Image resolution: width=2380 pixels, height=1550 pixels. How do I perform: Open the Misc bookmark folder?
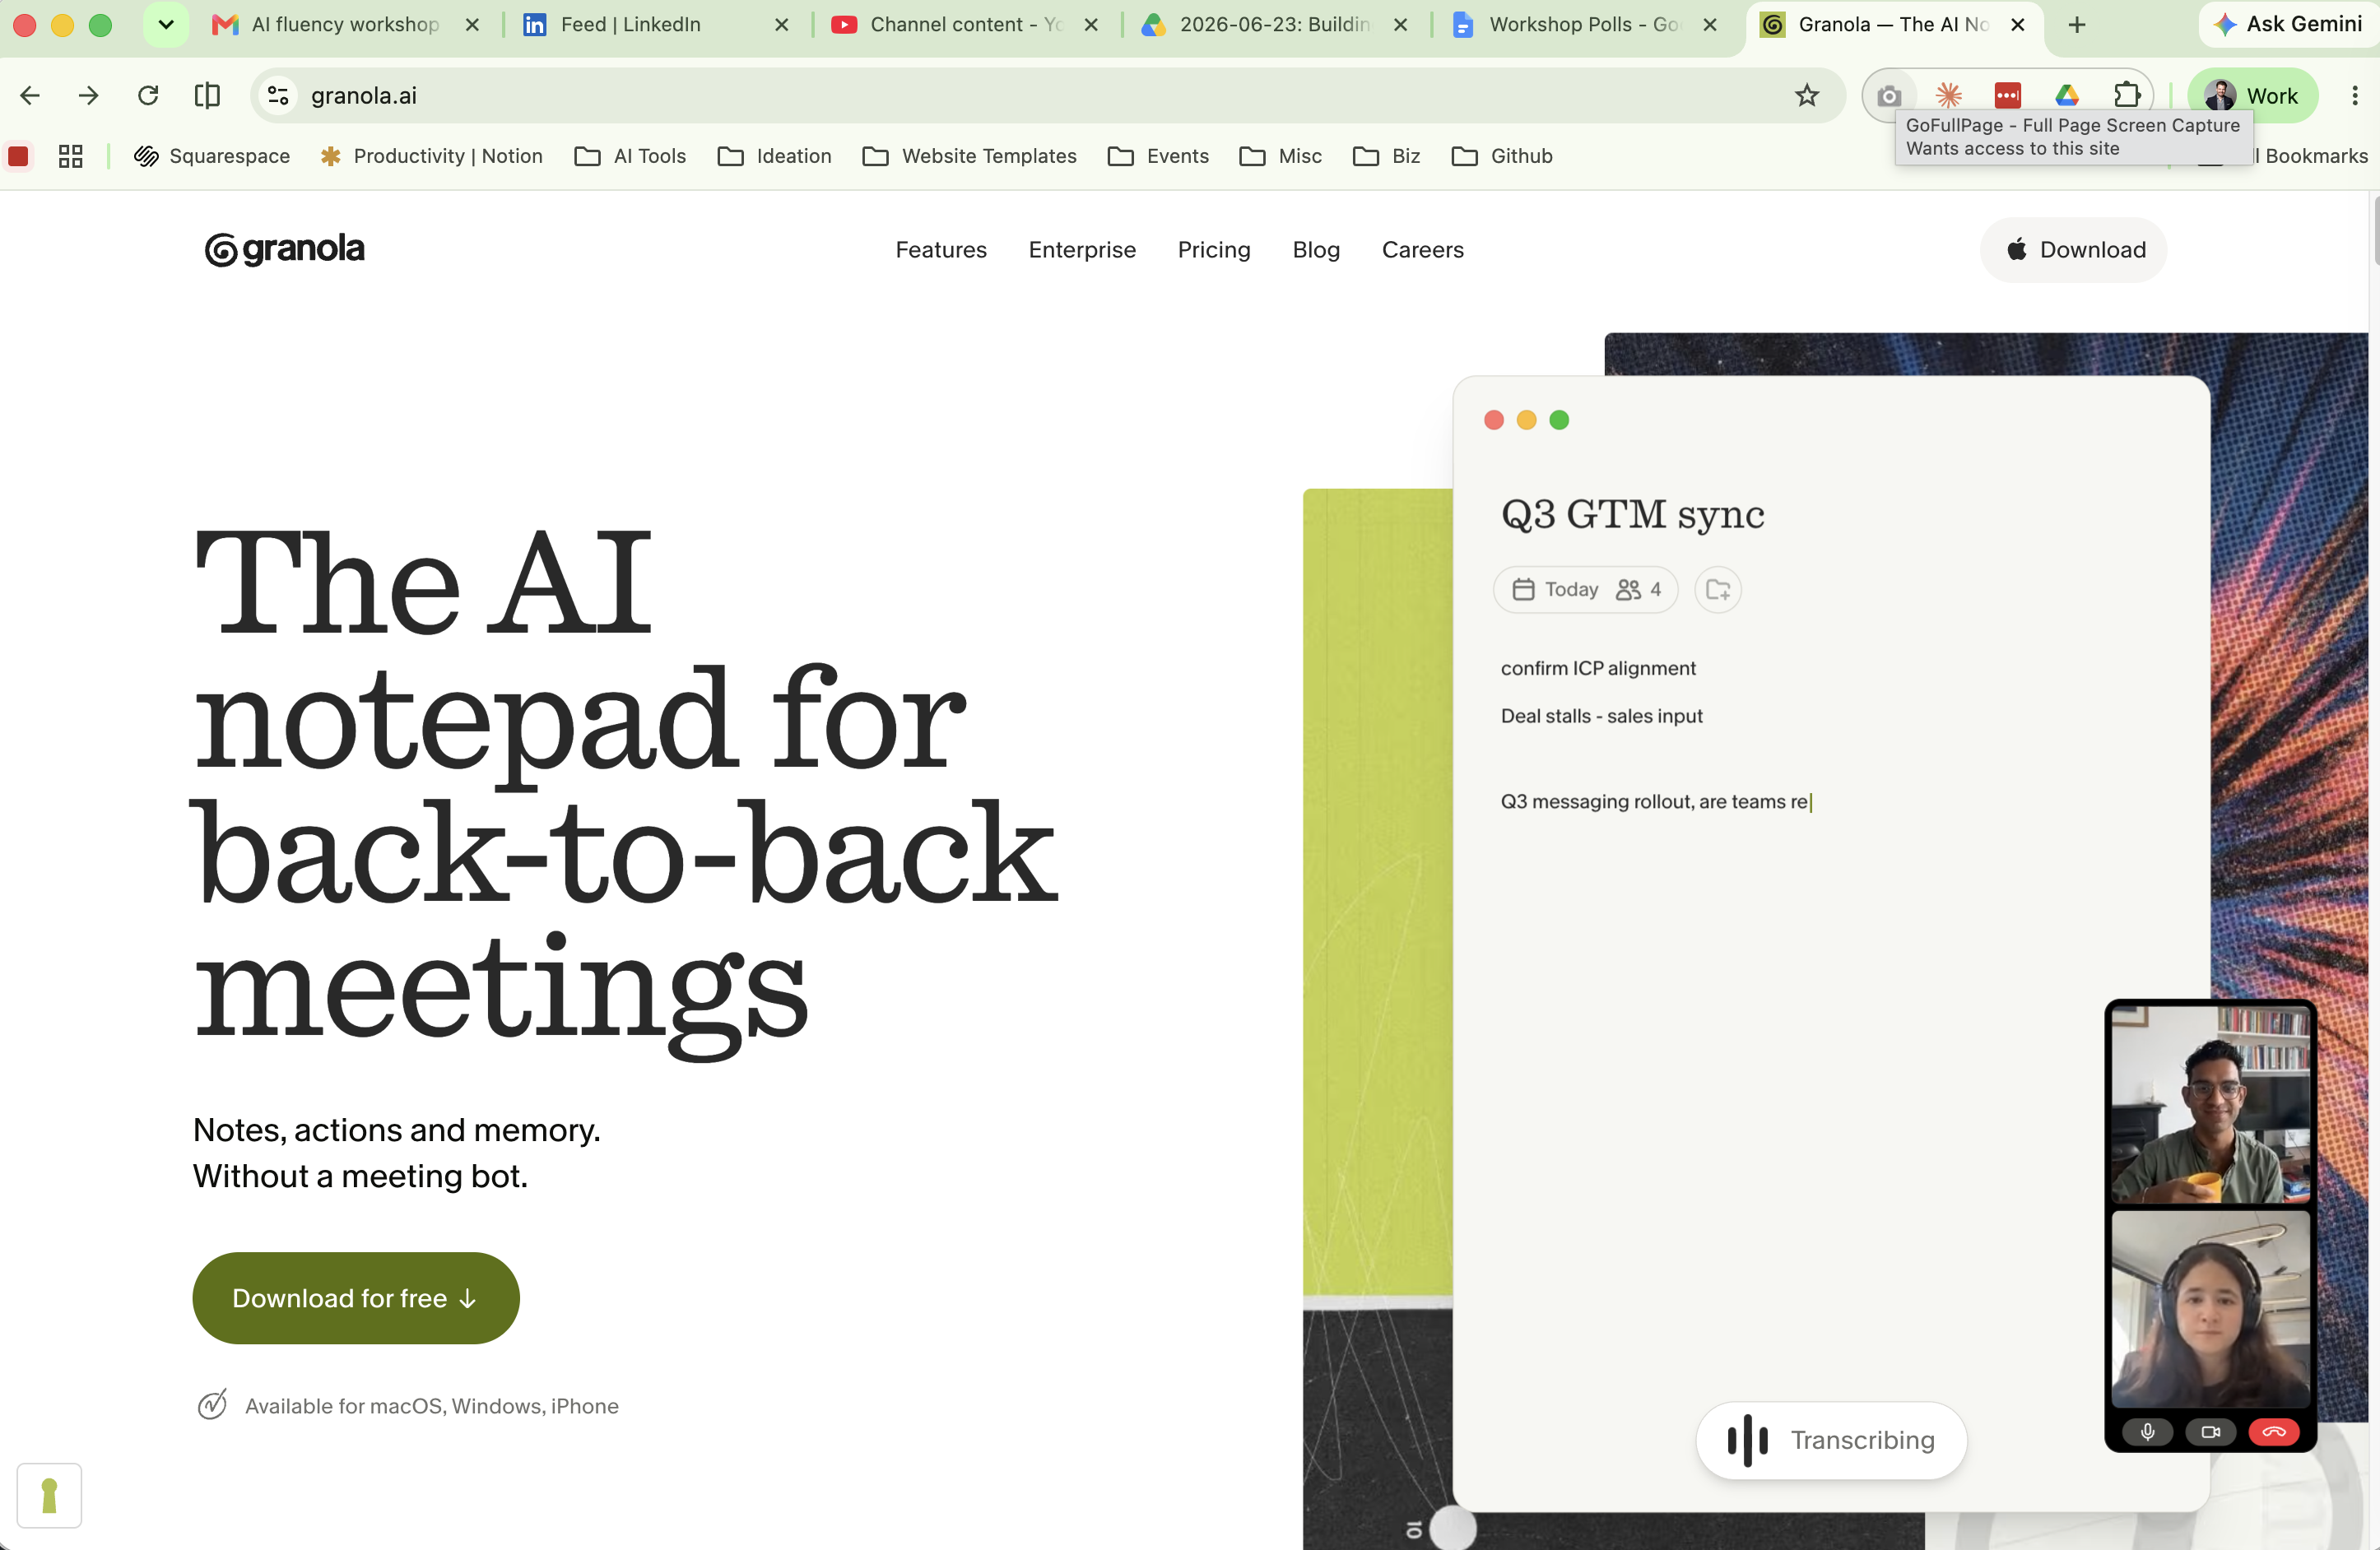[1280, 156]
